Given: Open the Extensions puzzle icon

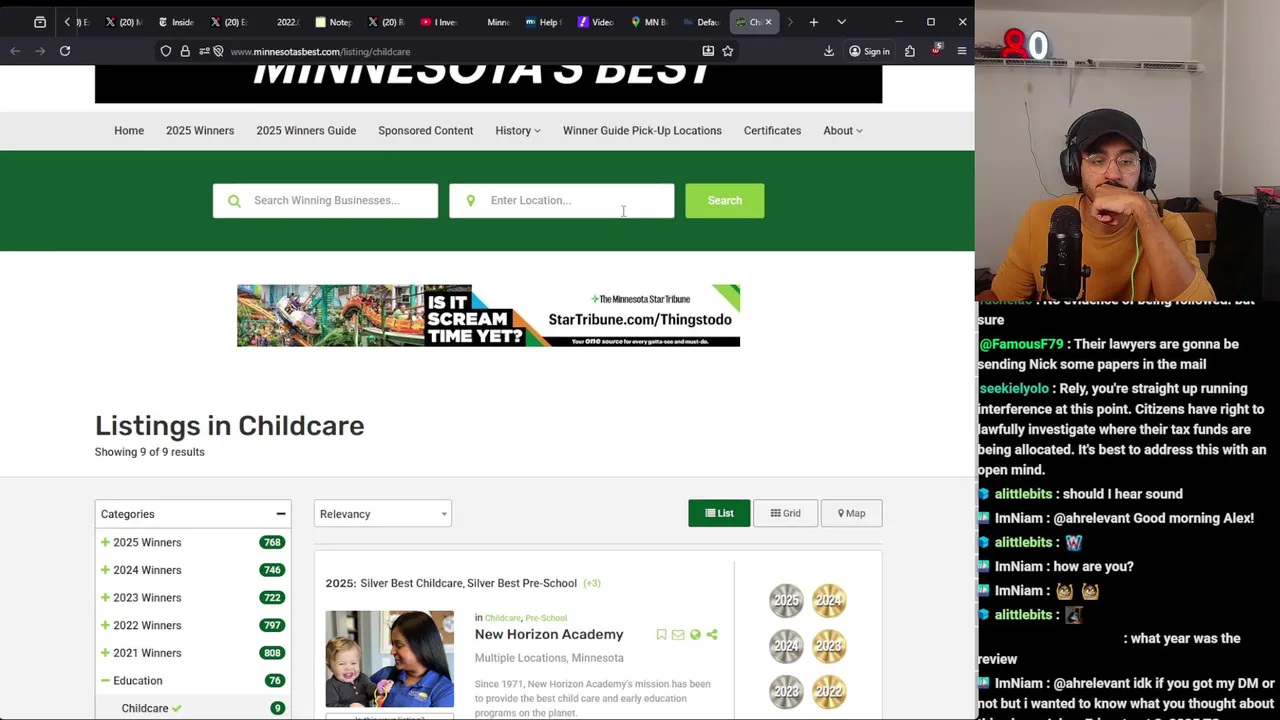Looking at the screenshot, I should coord(910,51).
